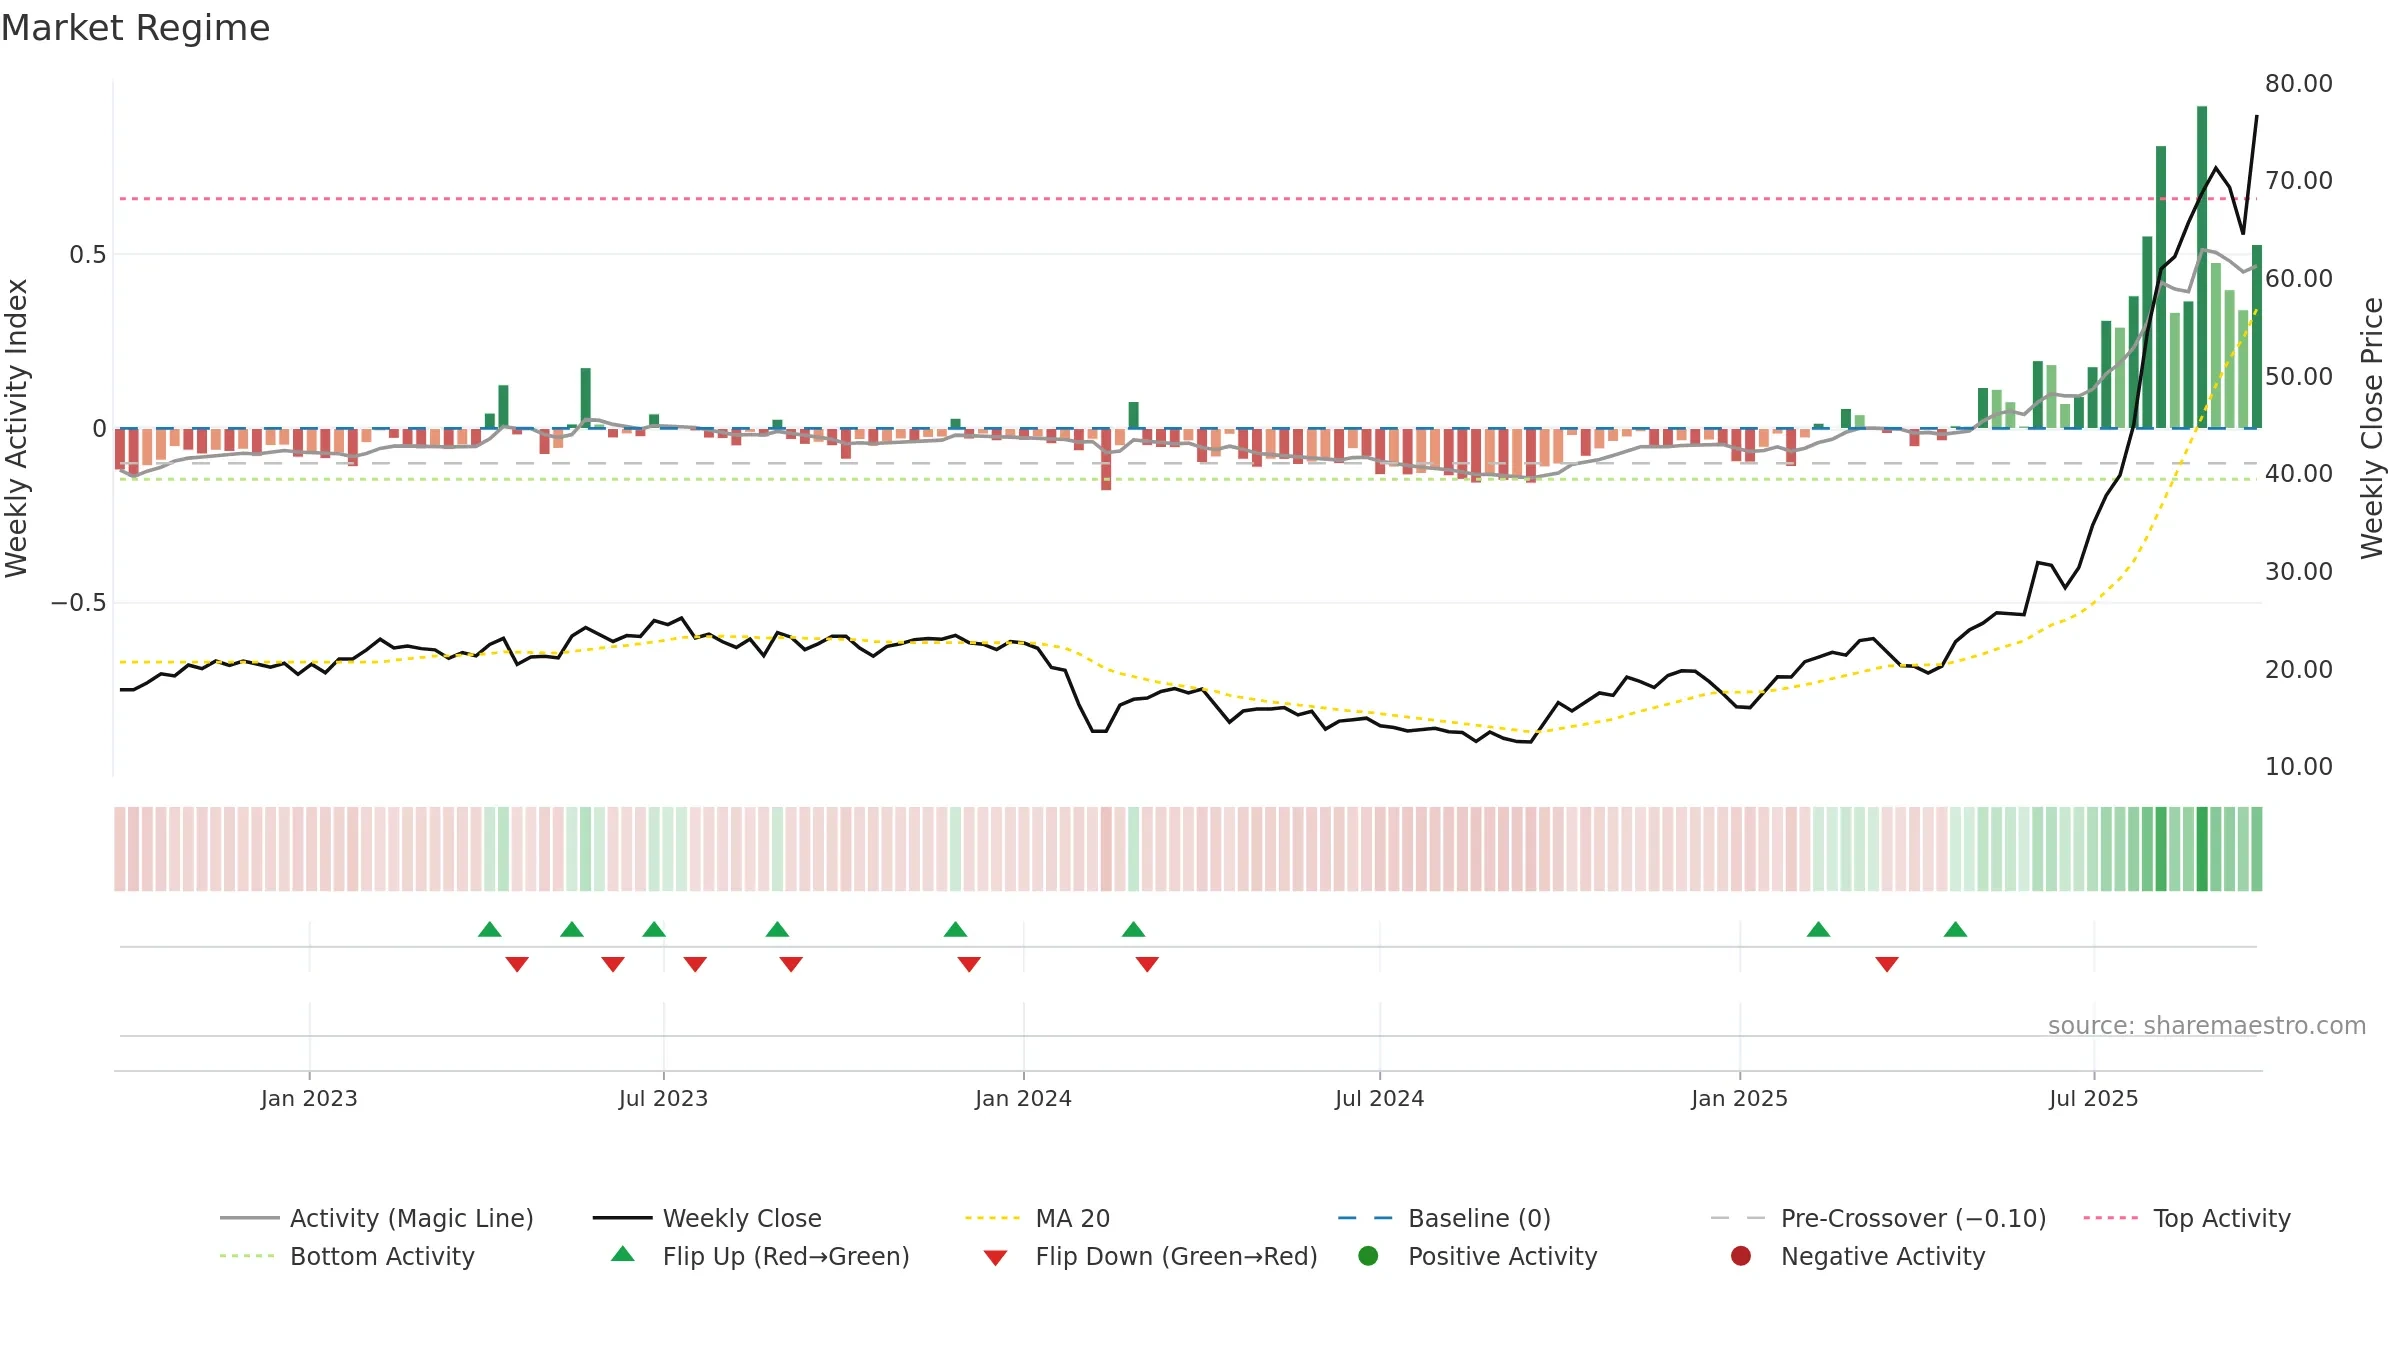This screenshot has height=1350, width=2400.
Task: Click the −0.5 activity axis label
Action: point(78,602)
